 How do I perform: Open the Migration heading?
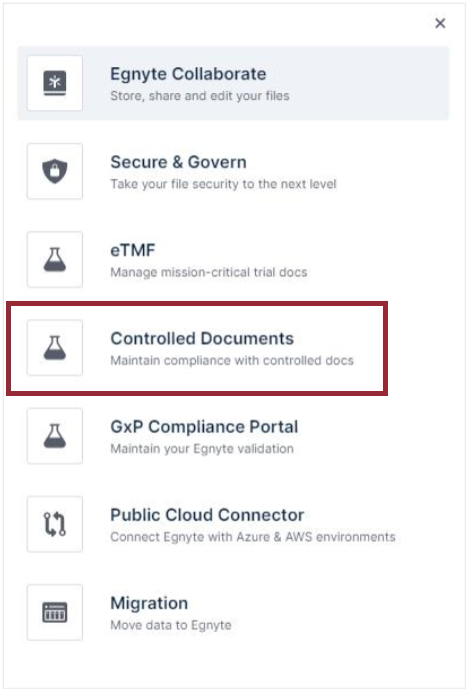coord(149,603)
